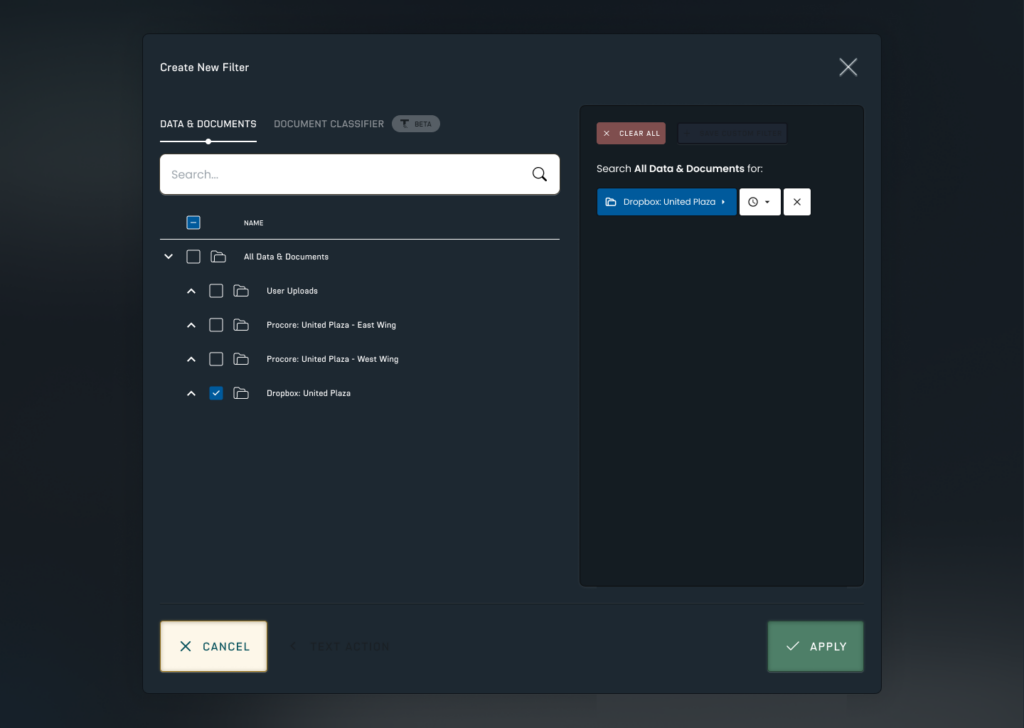The image size is (1024, 728).
Task: Click the Procore West Wing folder icon
Action: [x=241, y=359]
